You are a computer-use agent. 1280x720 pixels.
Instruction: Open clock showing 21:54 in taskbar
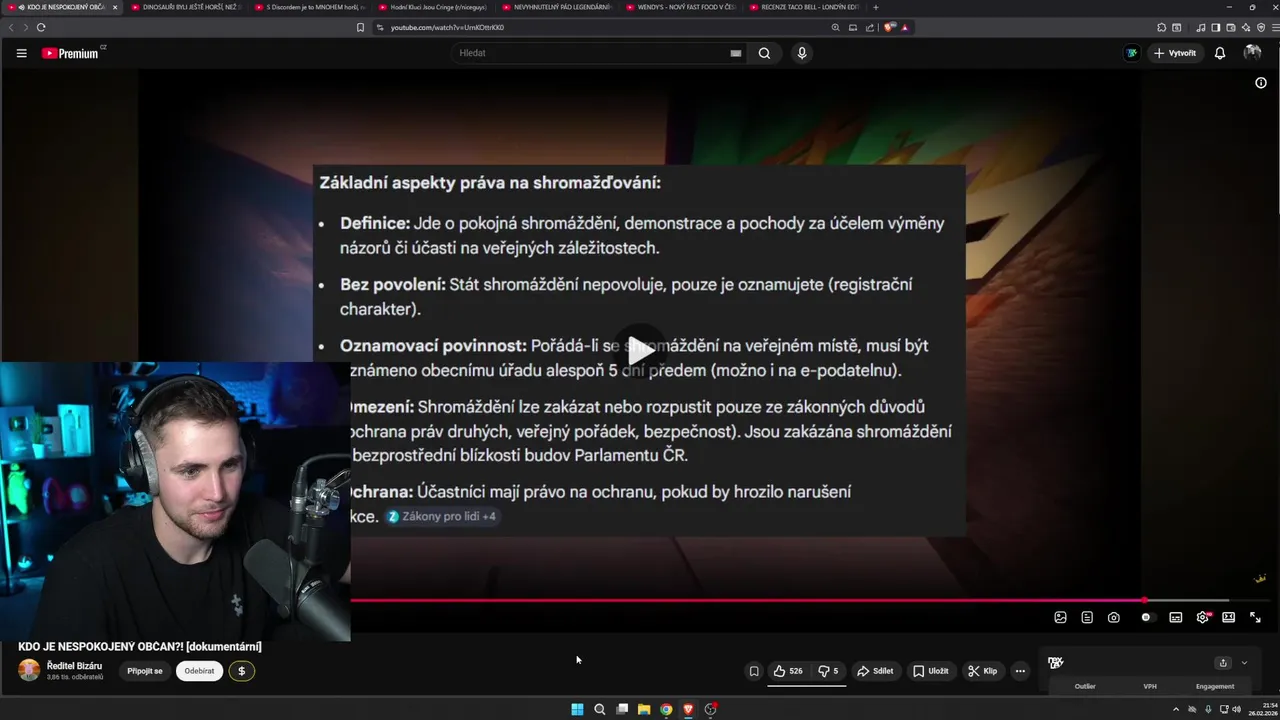point(1261,709)
